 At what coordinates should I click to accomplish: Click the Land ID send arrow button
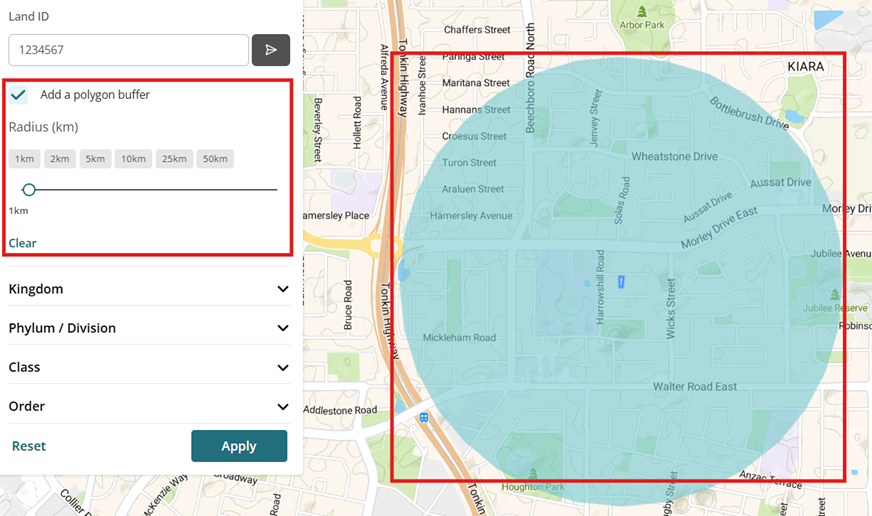coord(270,50)
